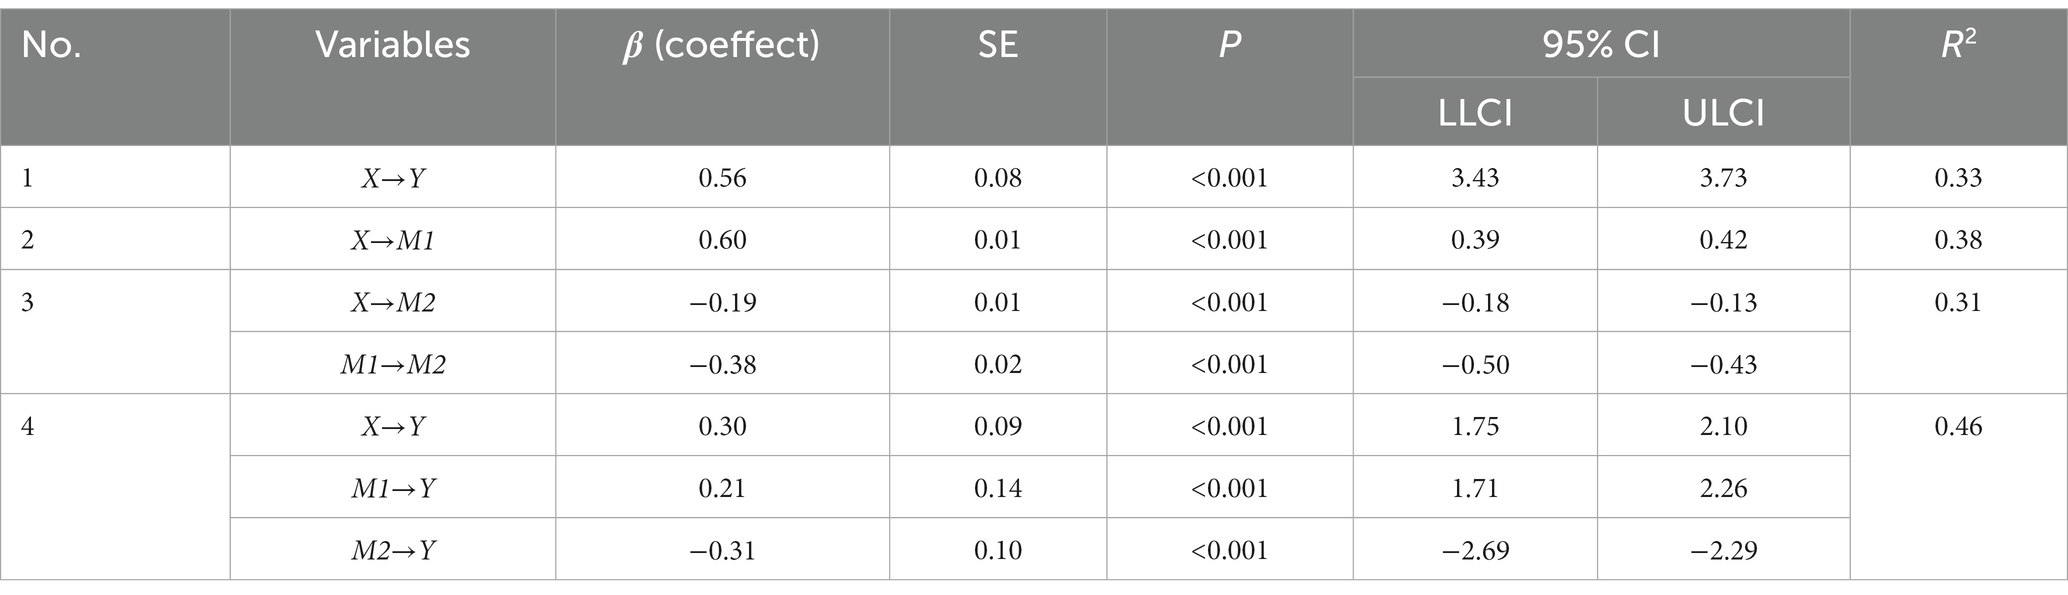Click ULCI value 2.26
Image resolution: width=2068 pixels, height=595 pixels.
pyautogui.click(x=1723, y=488)
